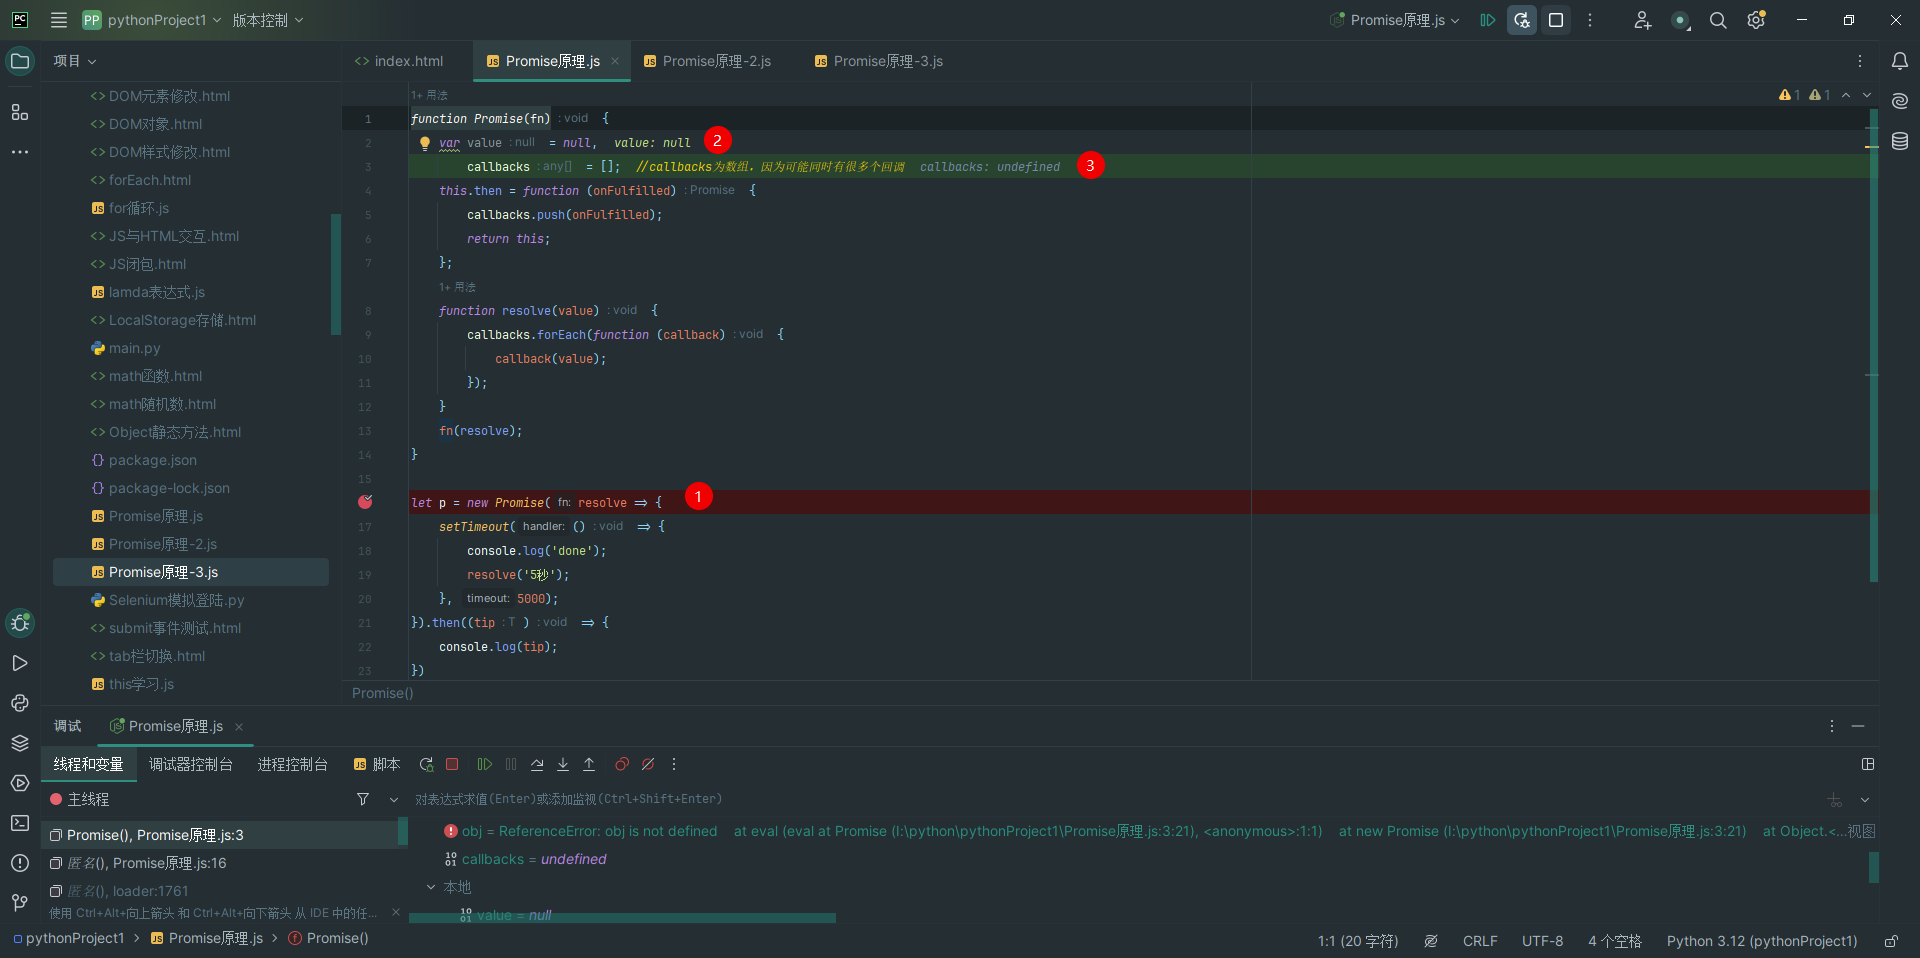The width and height of the screenshot is (1920, 958).
Task: Open the Git version control tool window
Action: tap(20, 903)
